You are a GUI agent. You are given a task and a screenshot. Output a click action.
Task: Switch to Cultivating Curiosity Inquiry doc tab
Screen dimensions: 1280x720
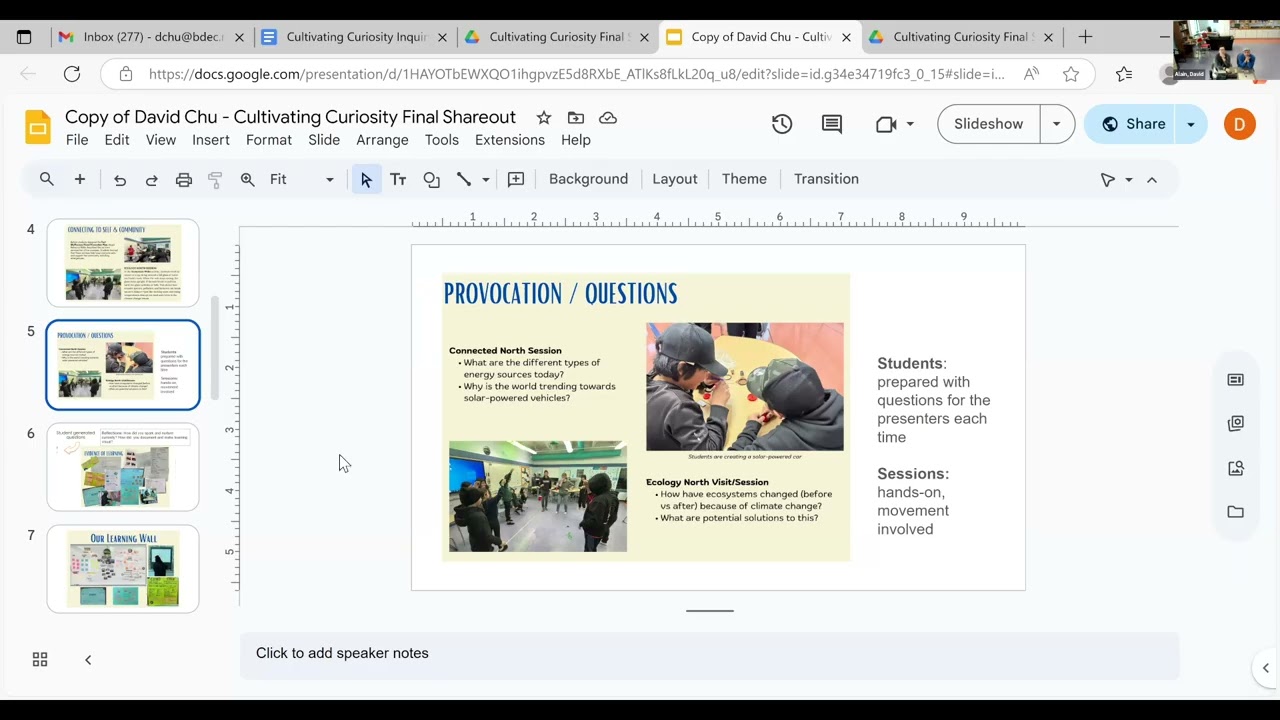click(356, 37)
